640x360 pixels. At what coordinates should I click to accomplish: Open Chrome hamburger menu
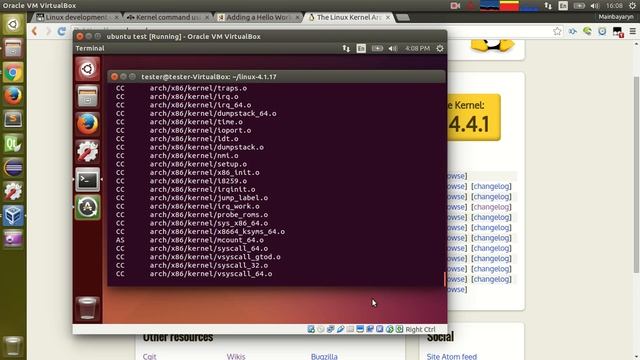[x=633, y=31]
